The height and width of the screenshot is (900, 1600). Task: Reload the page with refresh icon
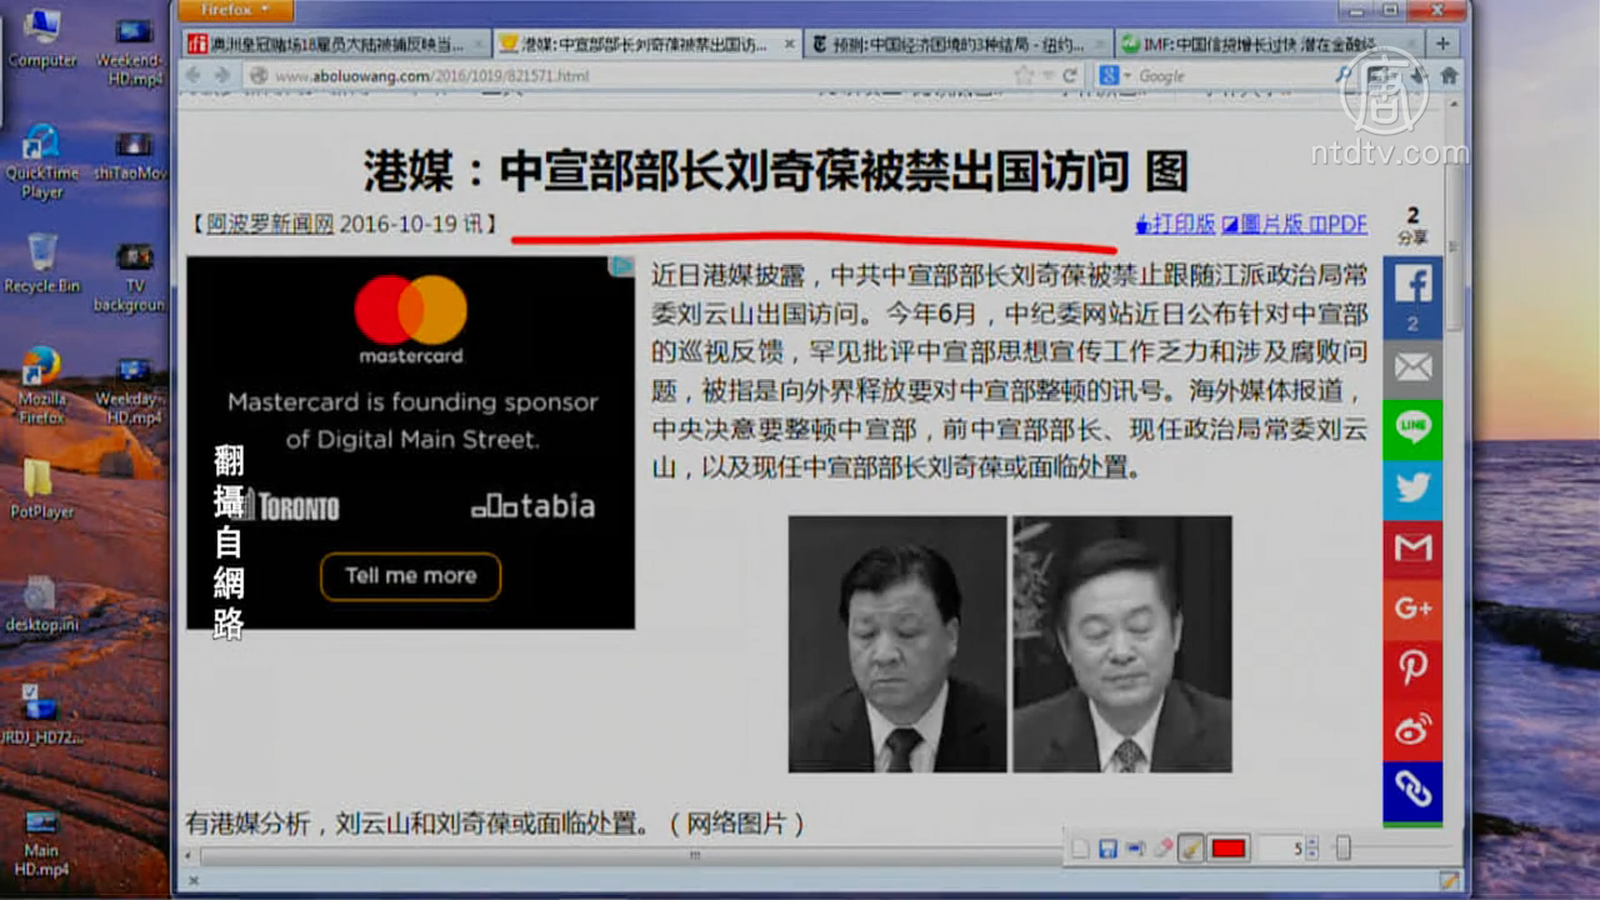tap(1069, 76)
